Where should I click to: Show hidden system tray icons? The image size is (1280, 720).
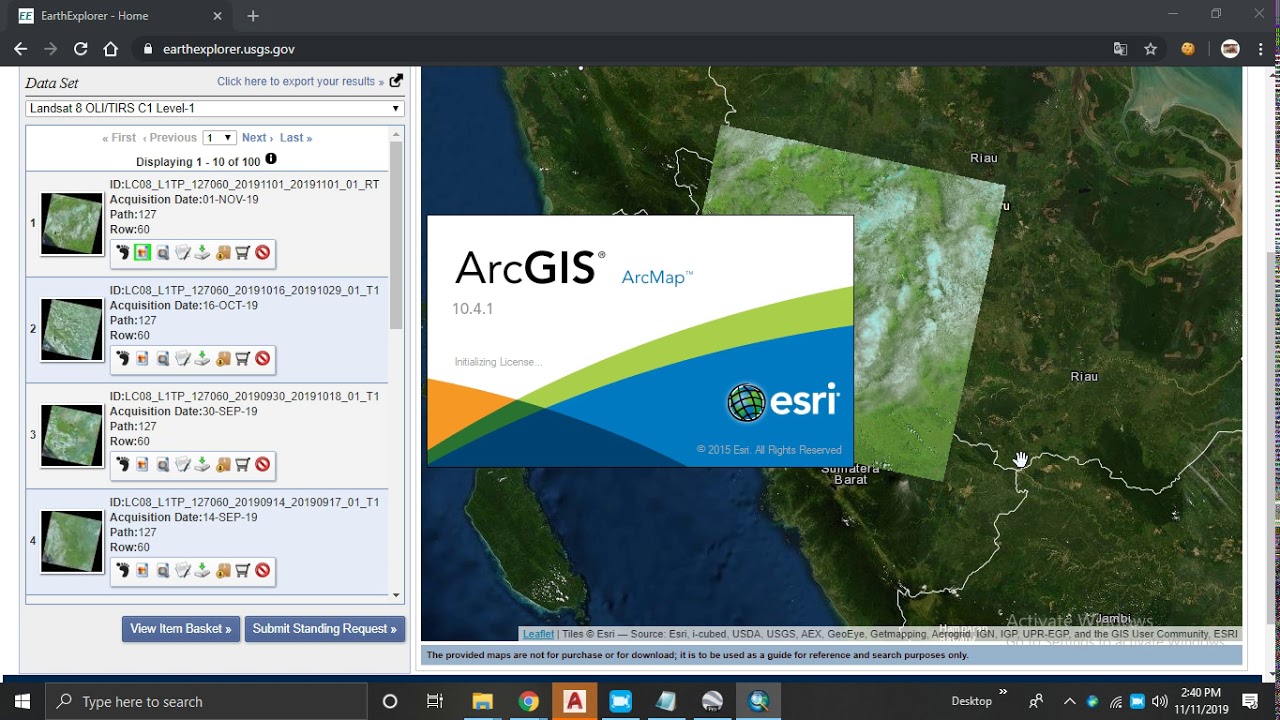[x=1070, y=701]
